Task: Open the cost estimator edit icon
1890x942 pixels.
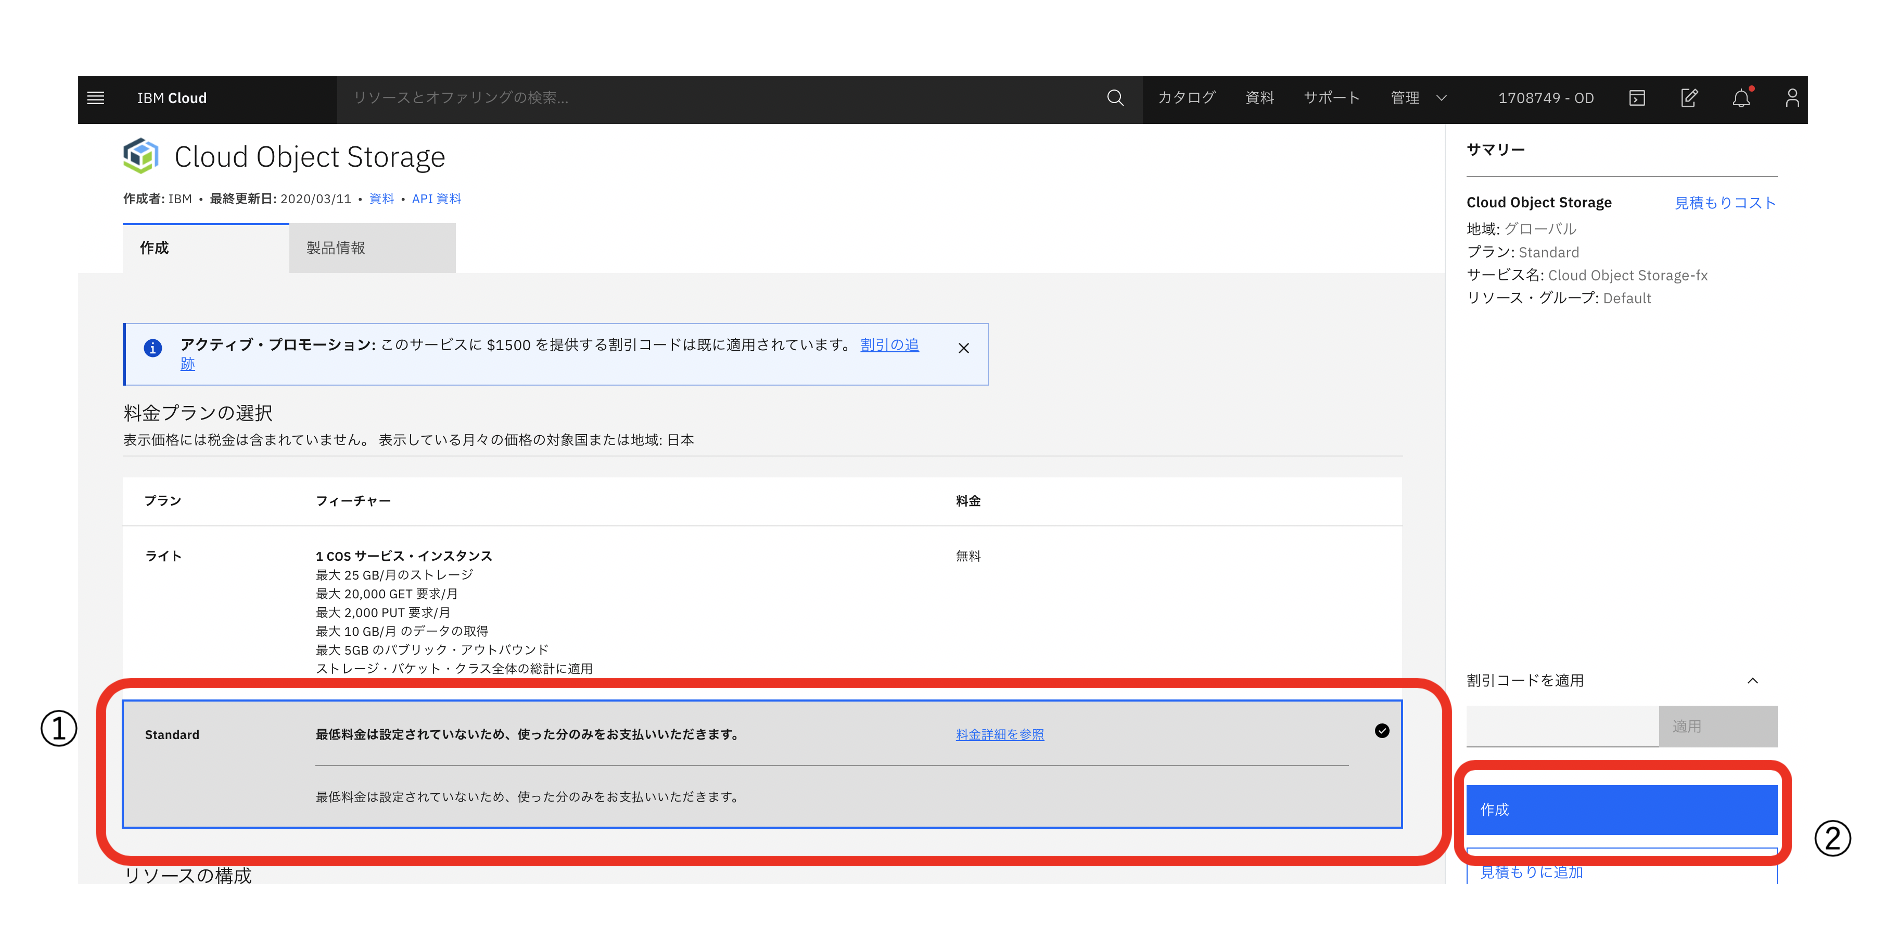Action: pyautogui.click(x=1689, y=98)
